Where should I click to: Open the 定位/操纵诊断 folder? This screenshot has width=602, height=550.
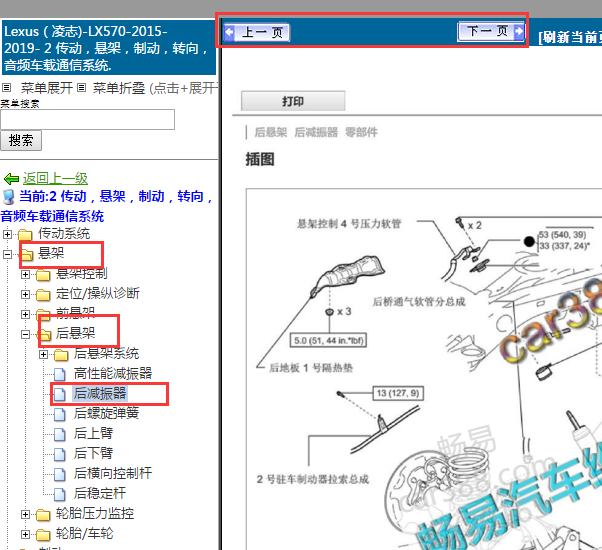(98, 294)
